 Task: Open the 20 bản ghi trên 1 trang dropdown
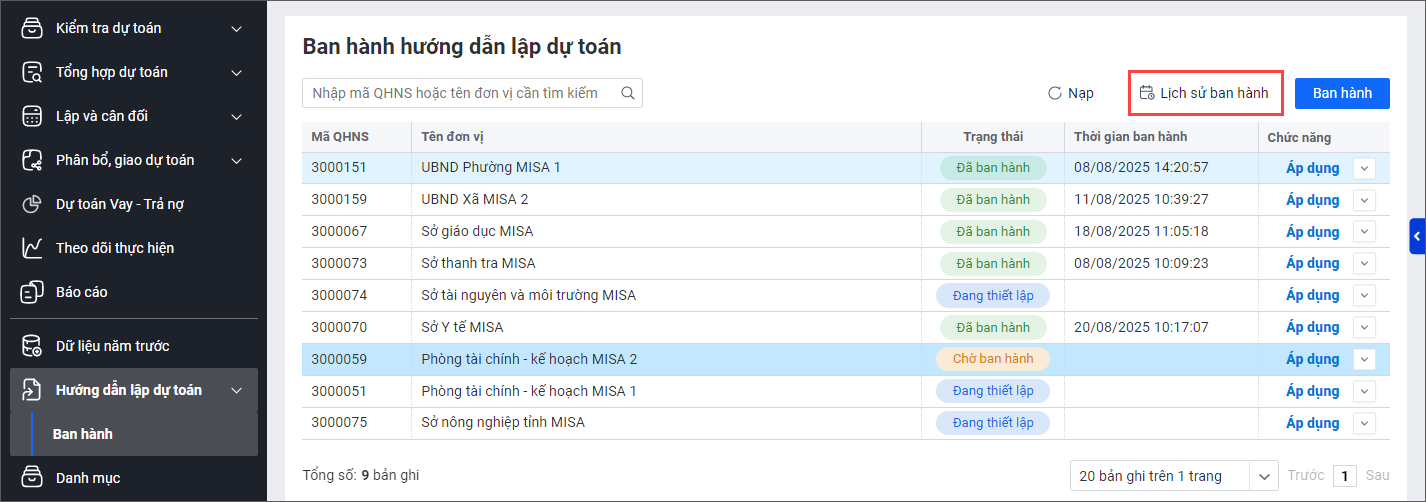pos(1174,476)
